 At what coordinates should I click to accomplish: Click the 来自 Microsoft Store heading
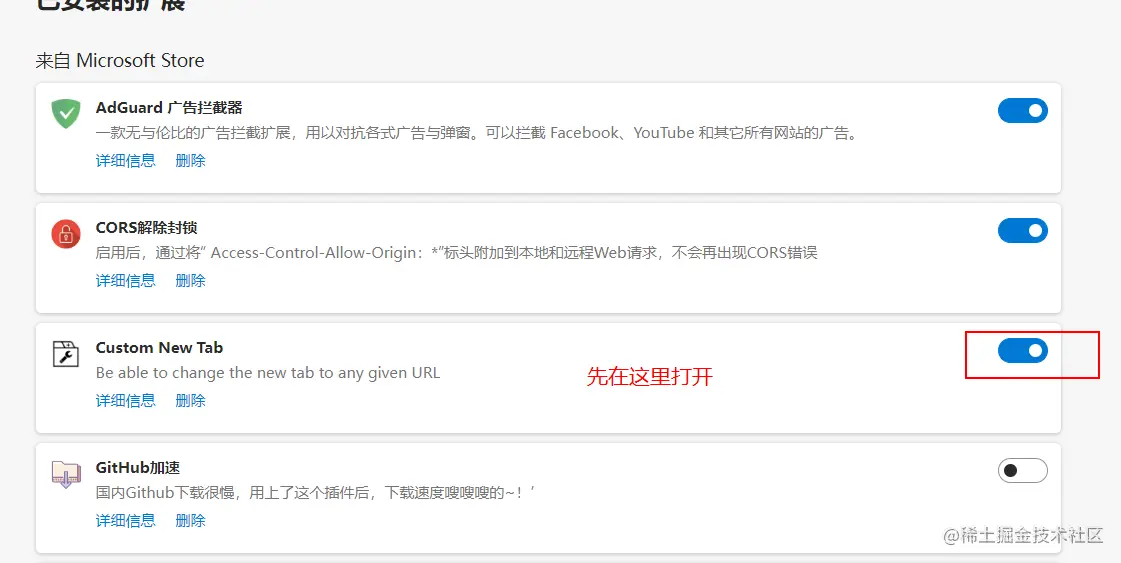click(x=120, y=61)
